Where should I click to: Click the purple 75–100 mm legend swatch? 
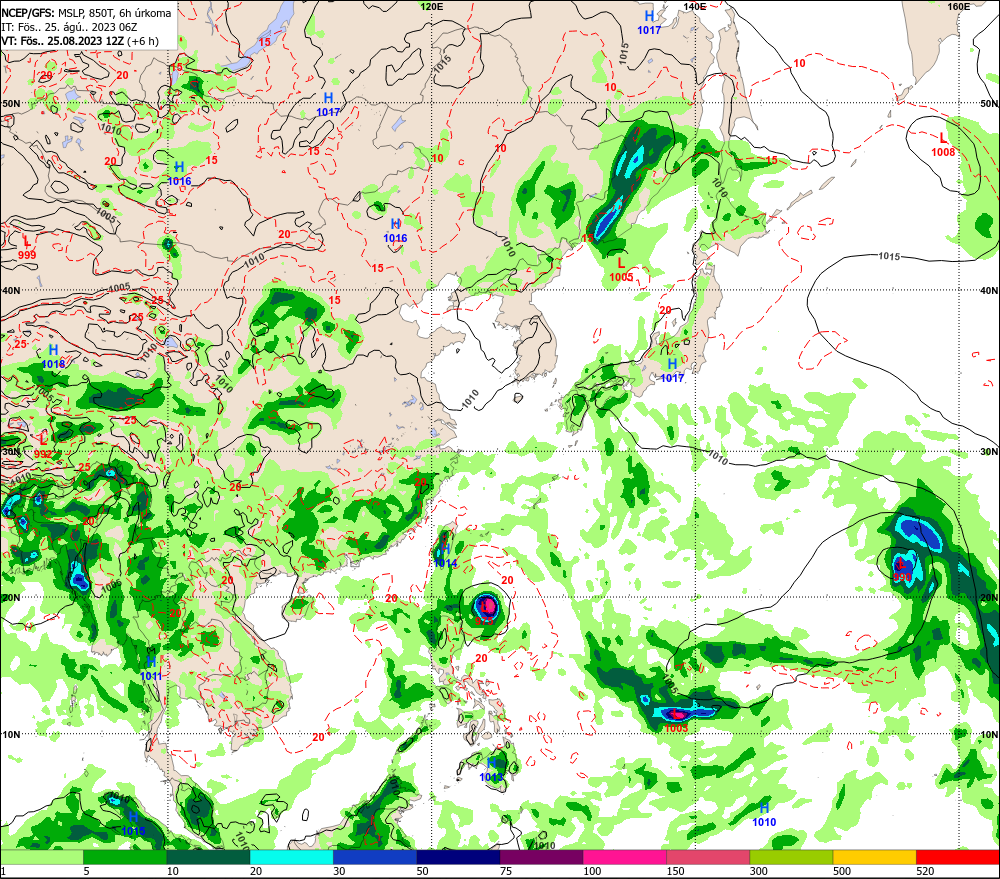(x=541, y=857)
